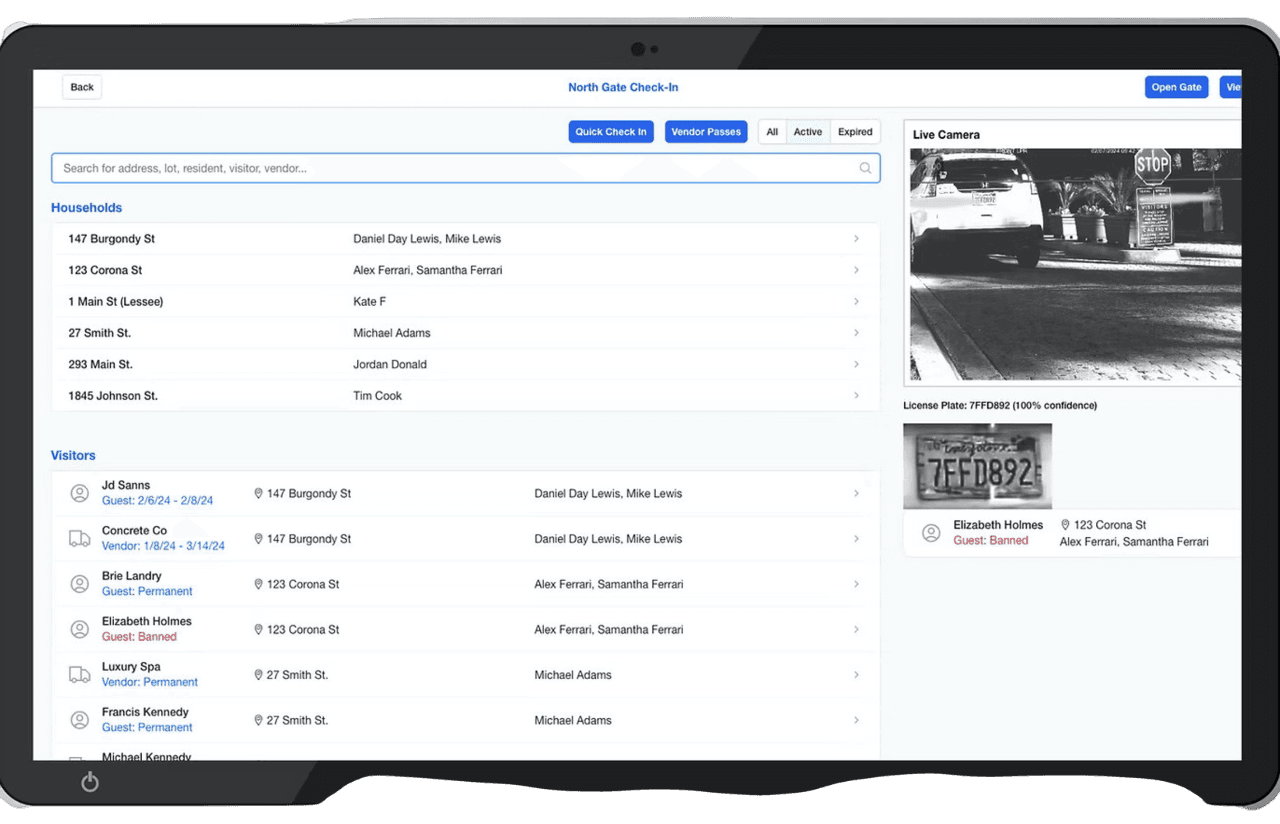Click the Visitors section heading

tap(73, 455)
